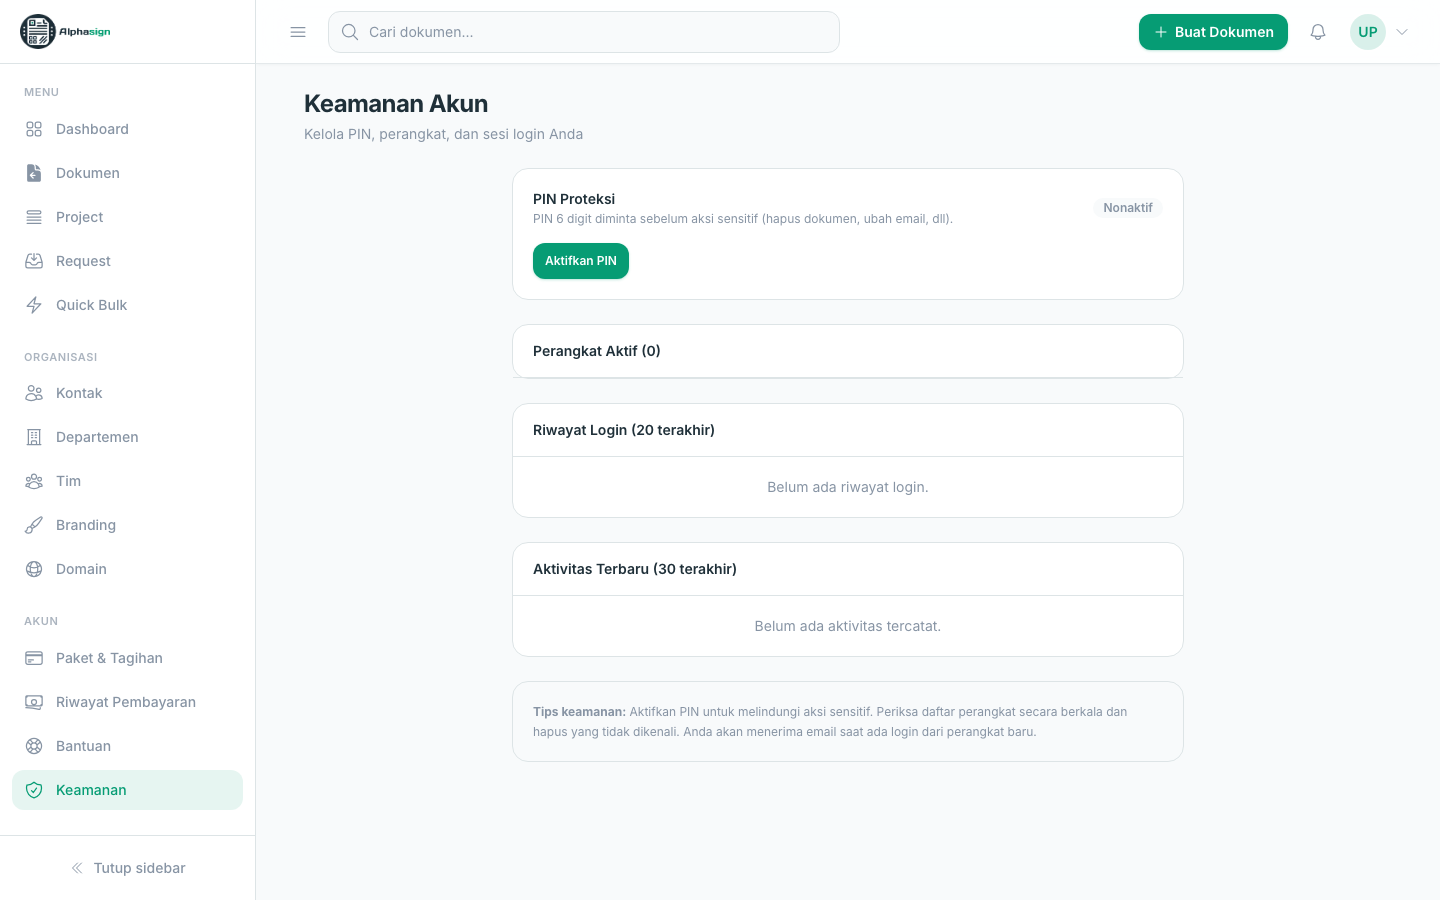The height and width of the screenshot is (900, 1440).
Task: Open the Dokumen menu item
Action: click(128, 173)
